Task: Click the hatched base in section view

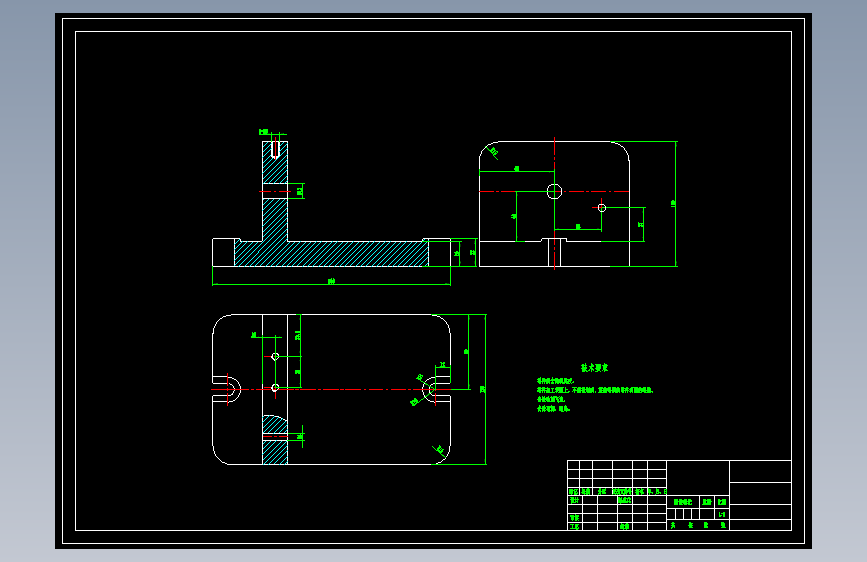Action: 331,254
